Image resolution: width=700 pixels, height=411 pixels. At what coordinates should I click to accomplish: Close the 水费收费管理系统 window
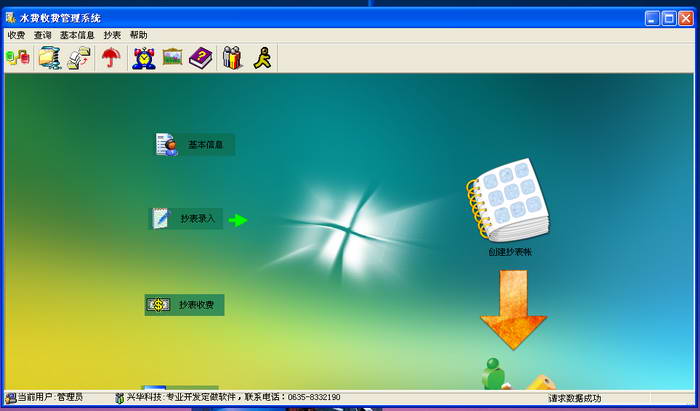click(686, 18)
